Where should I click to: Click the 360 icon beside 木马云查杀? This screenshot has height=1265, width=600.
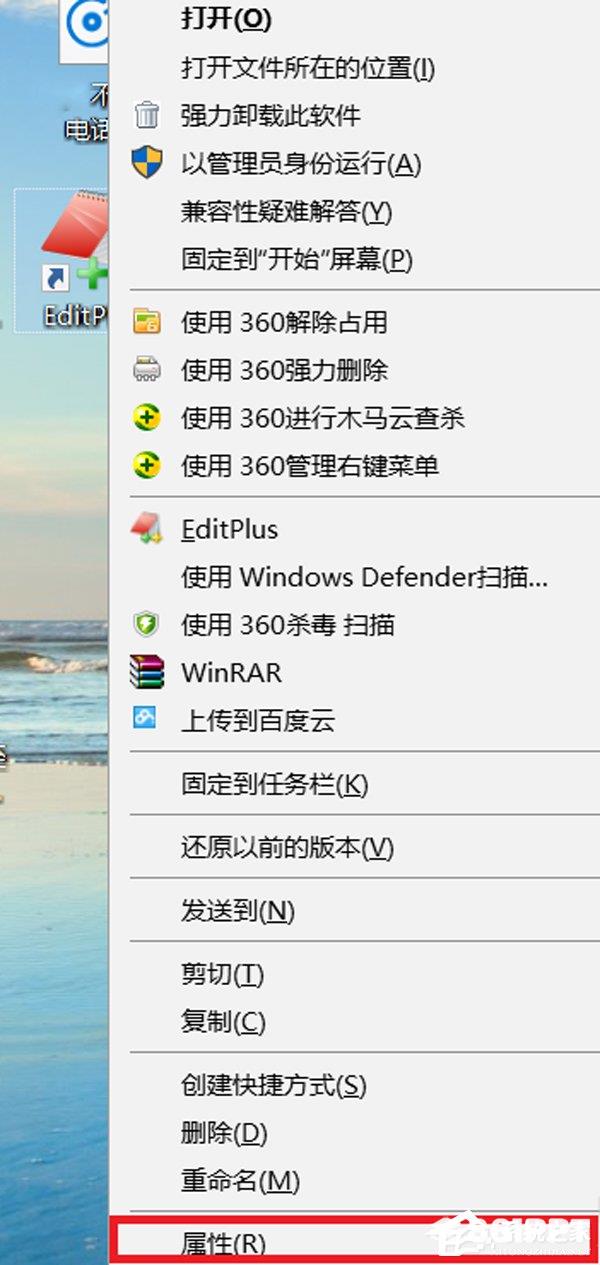click(147, 418)
